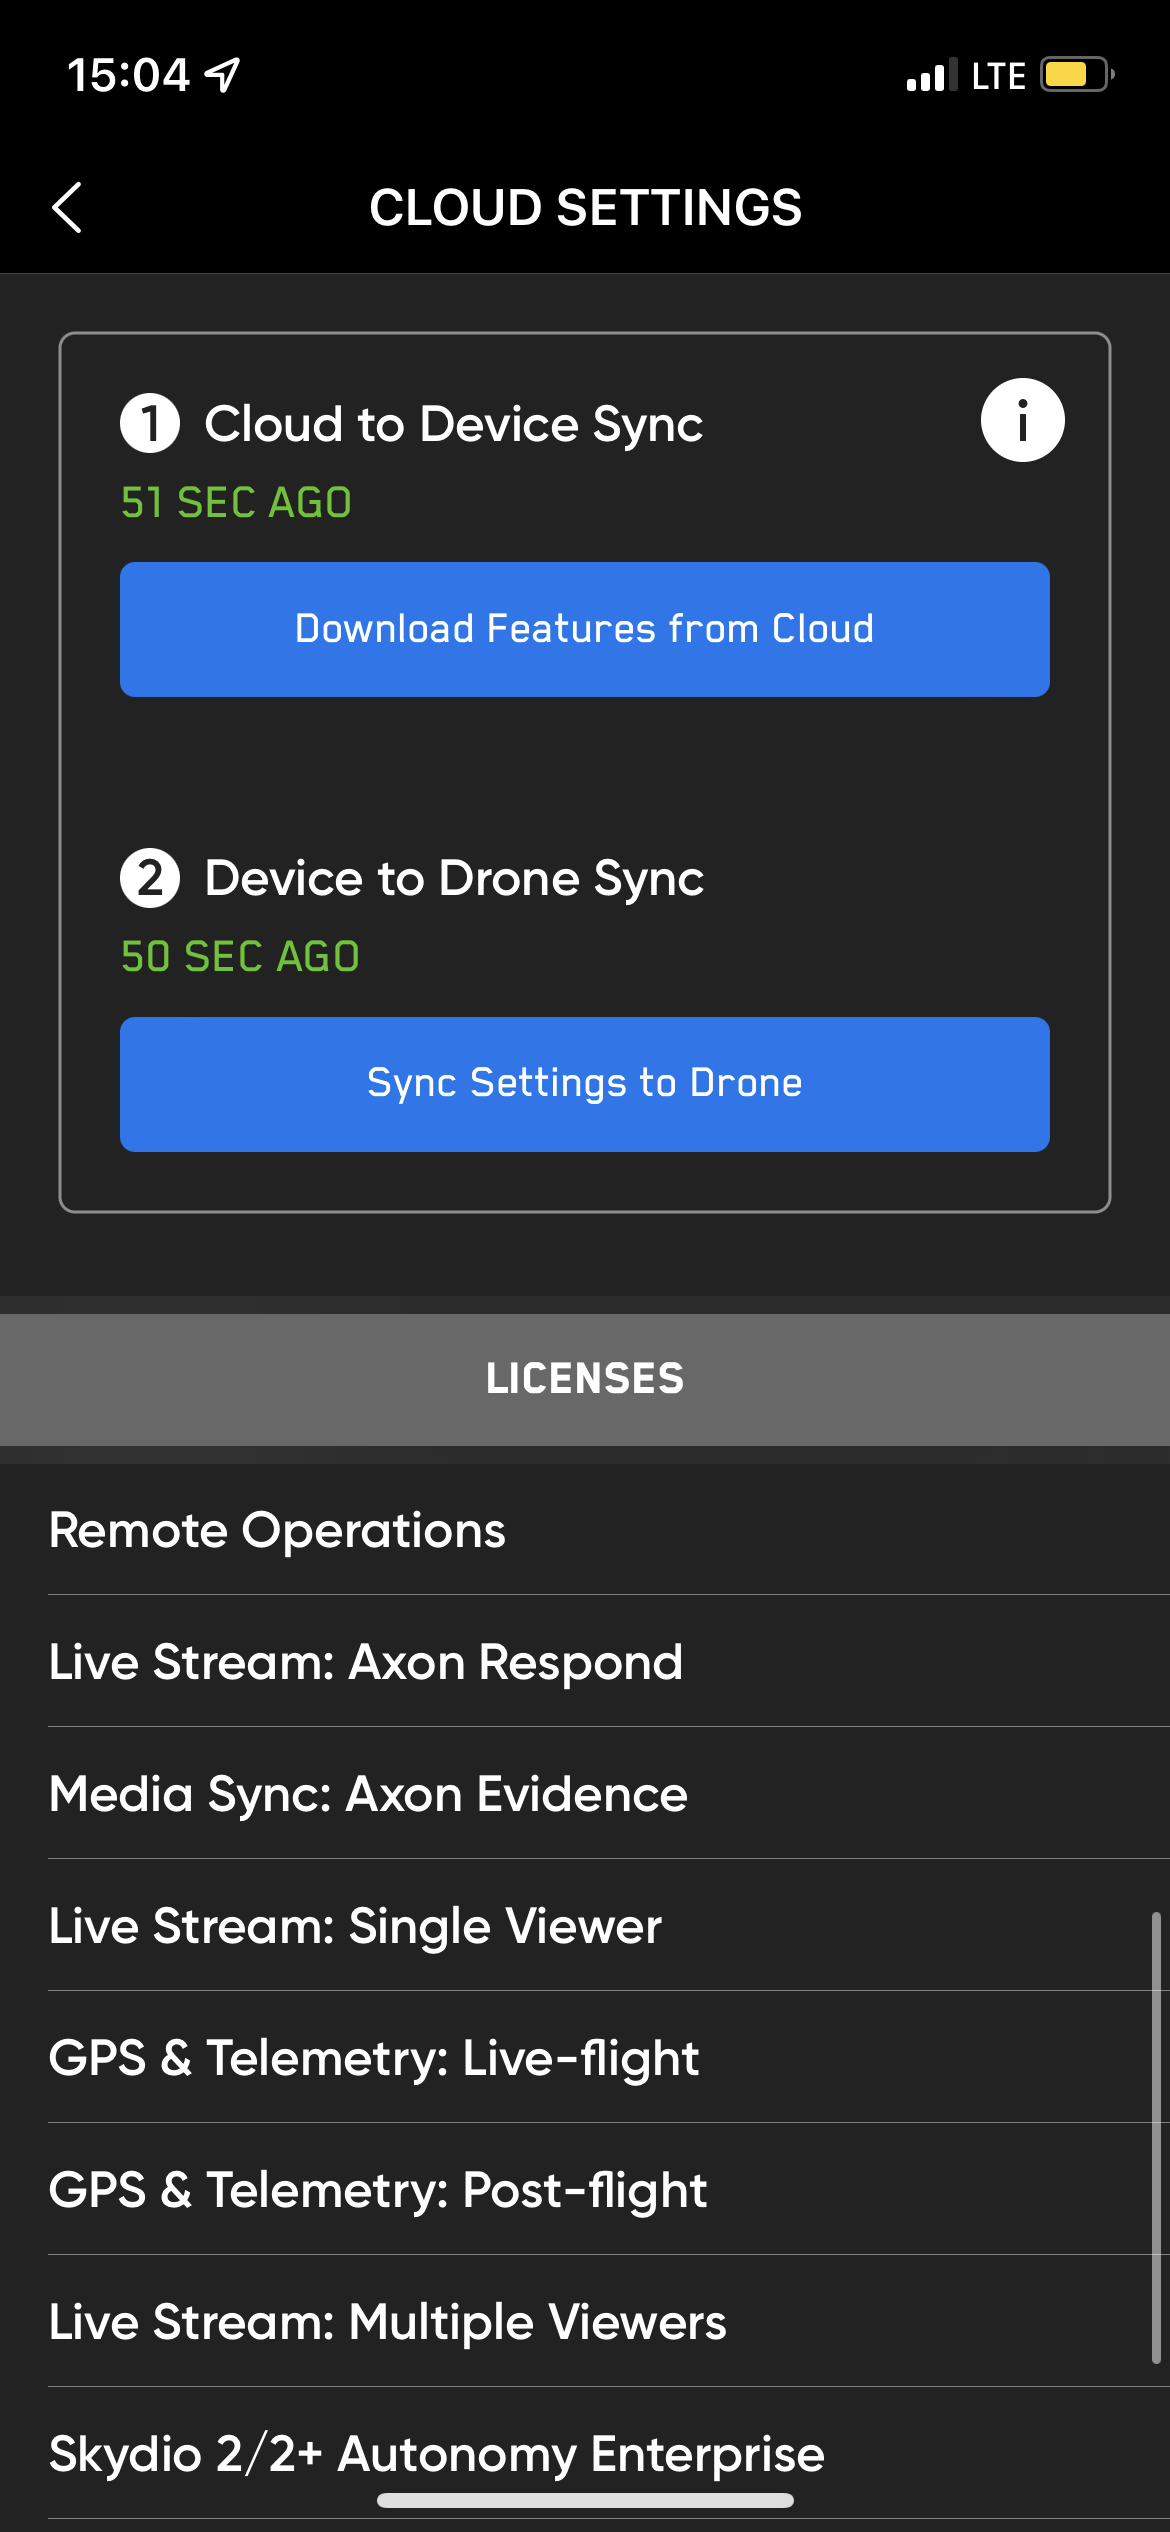Select Remote Operations license
1170x2532 pixels.
(x=278, y=1530)
